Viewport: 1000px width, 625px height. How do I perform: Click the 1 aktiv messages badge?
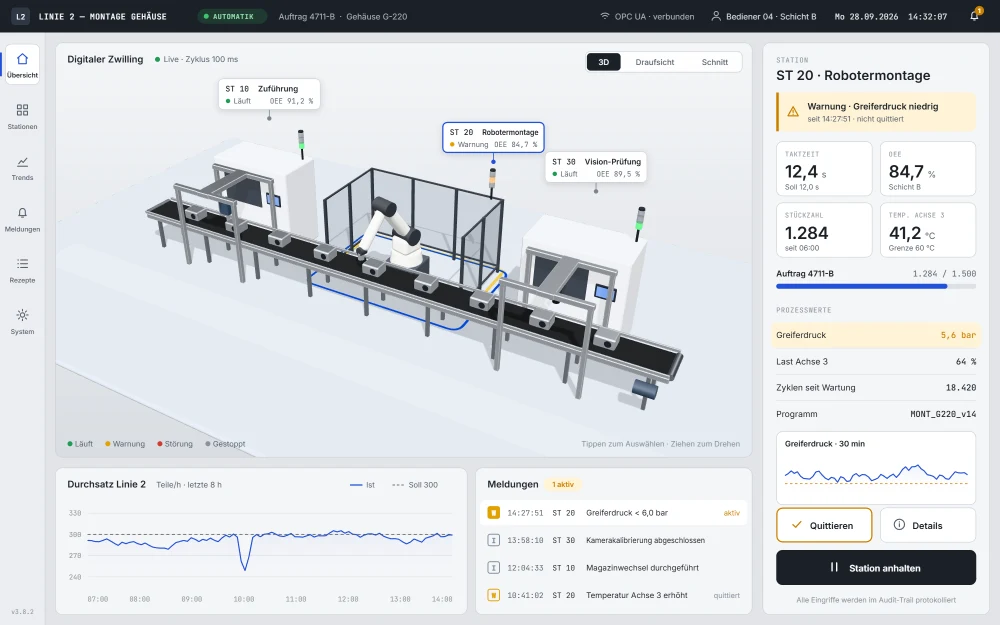click(x=562, y=485)
